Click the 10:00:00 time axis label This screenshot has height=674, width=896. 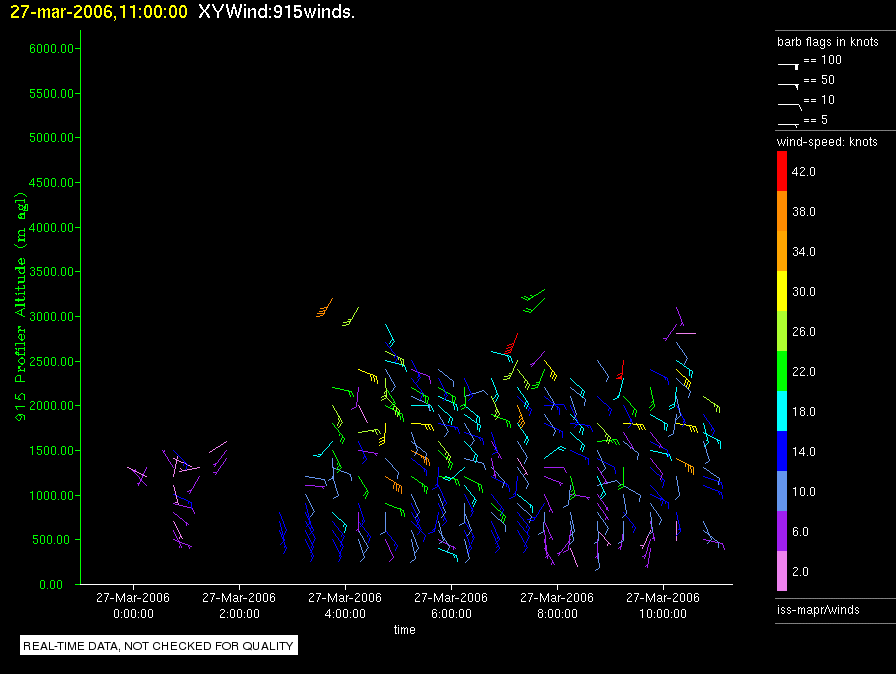pyautogui.click(x=663, y=614)
